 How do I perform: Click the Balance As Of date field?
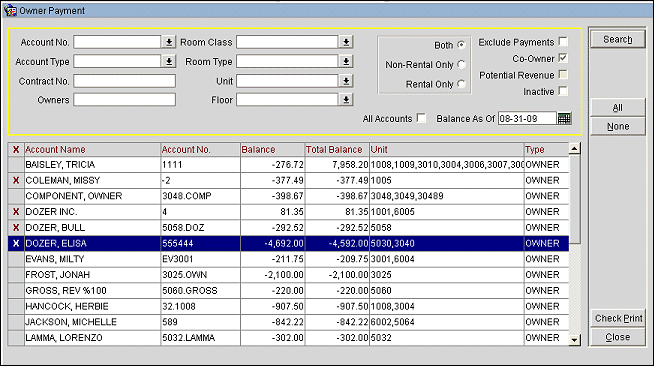[x=527, y=118]
